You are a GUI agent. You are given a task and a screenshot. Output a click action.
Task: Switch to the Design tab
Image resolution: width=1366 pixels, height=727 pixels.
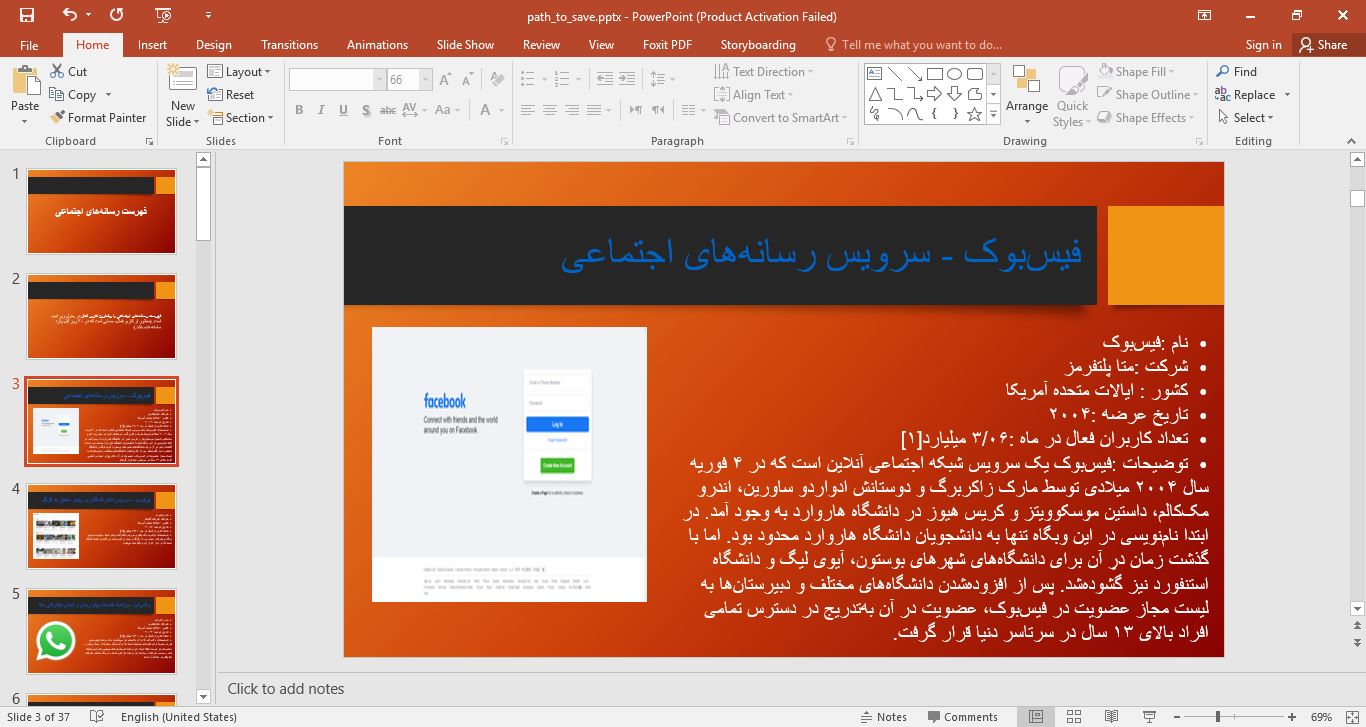[x=213, y=45]
